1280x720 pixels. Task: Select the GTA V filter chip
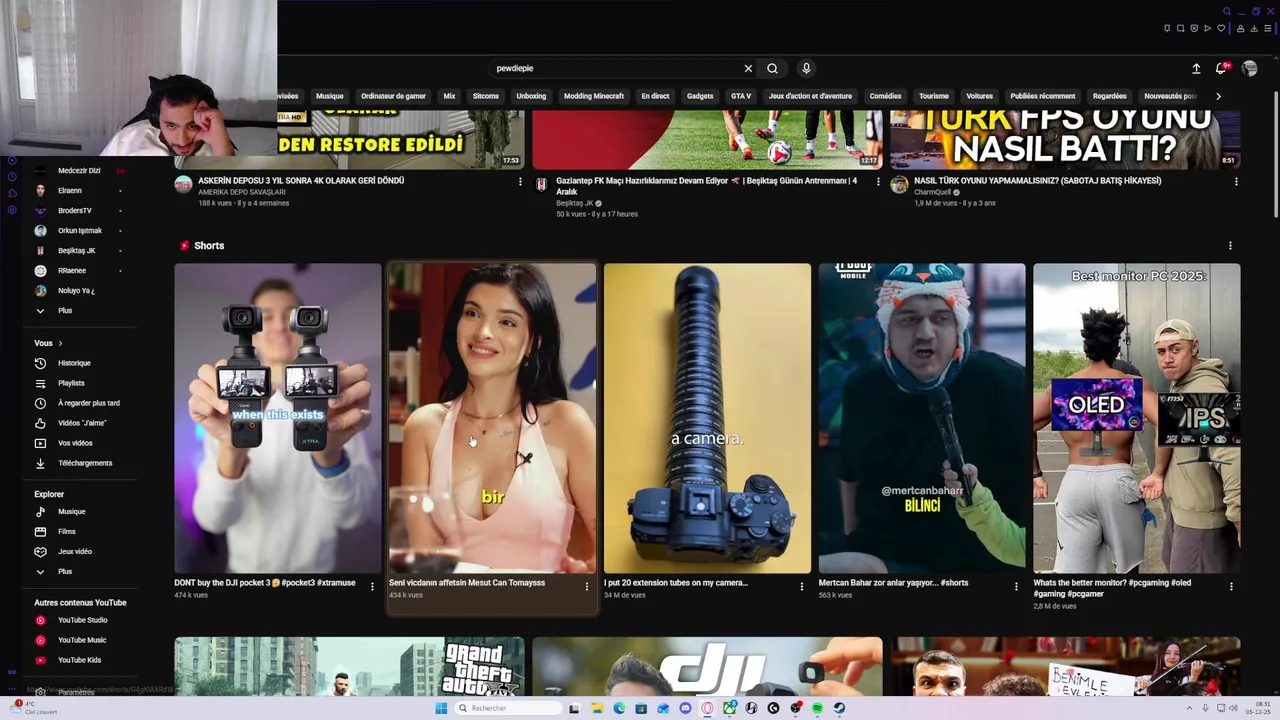click(741, 96)
